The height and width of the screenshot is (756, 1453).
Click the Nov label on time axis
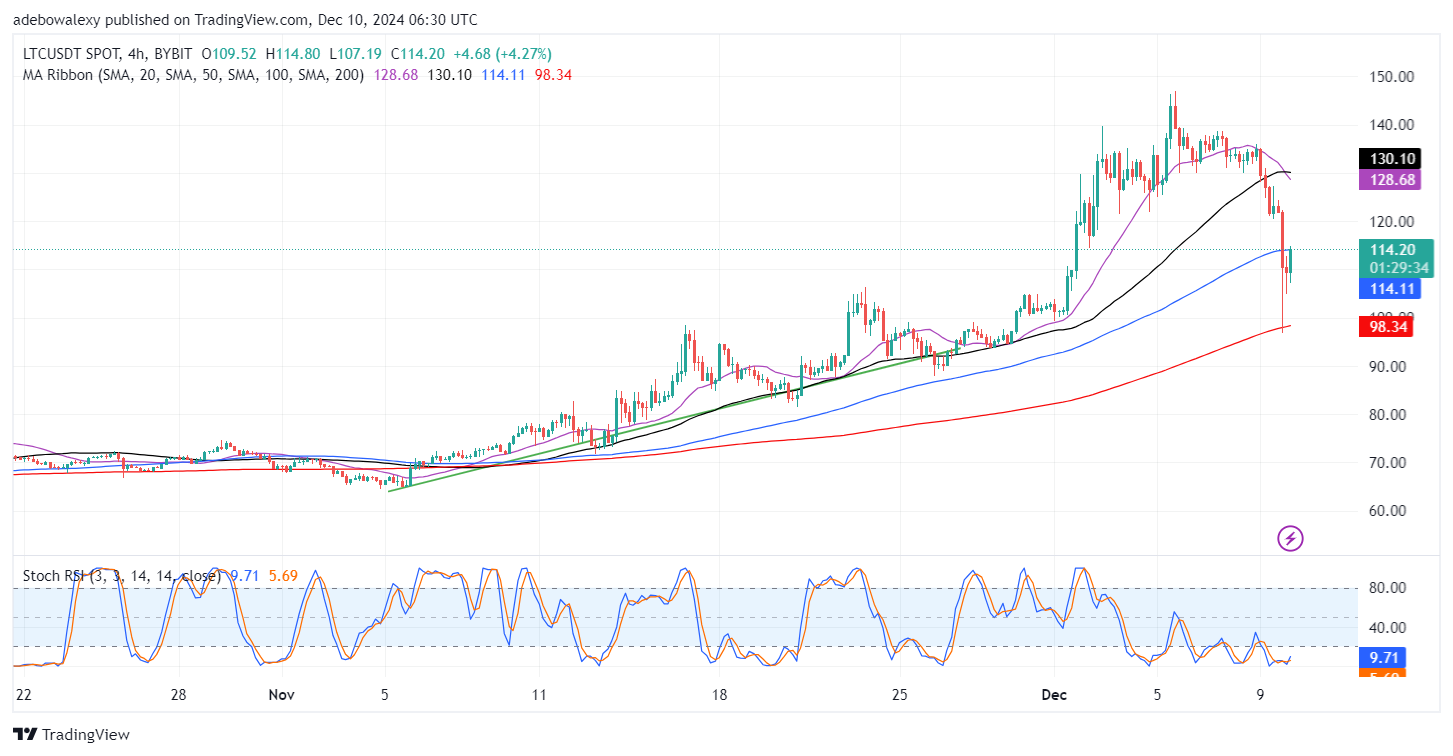(281, 694)
